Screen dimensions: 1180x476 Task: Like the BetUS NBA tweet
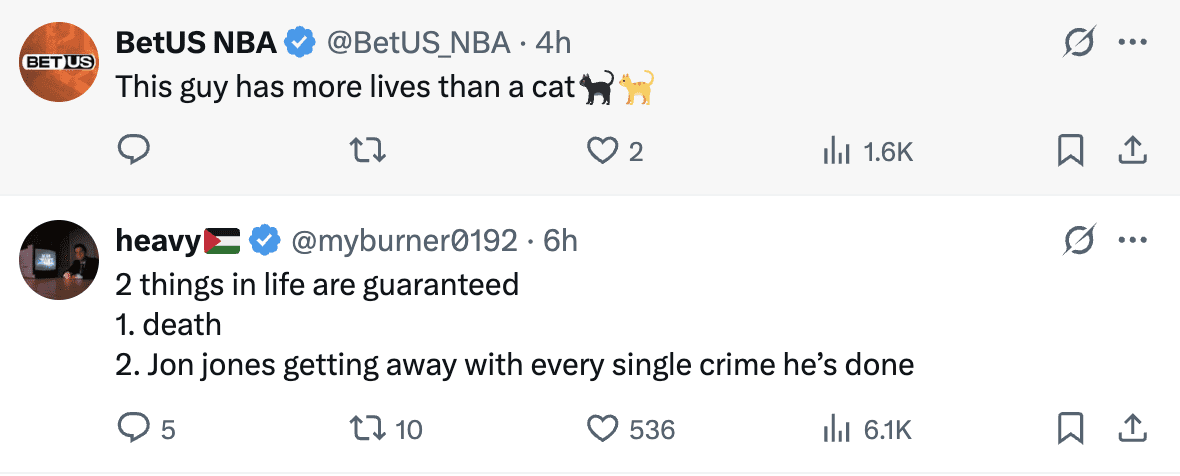pyautogui.click(x=600, y=150)
